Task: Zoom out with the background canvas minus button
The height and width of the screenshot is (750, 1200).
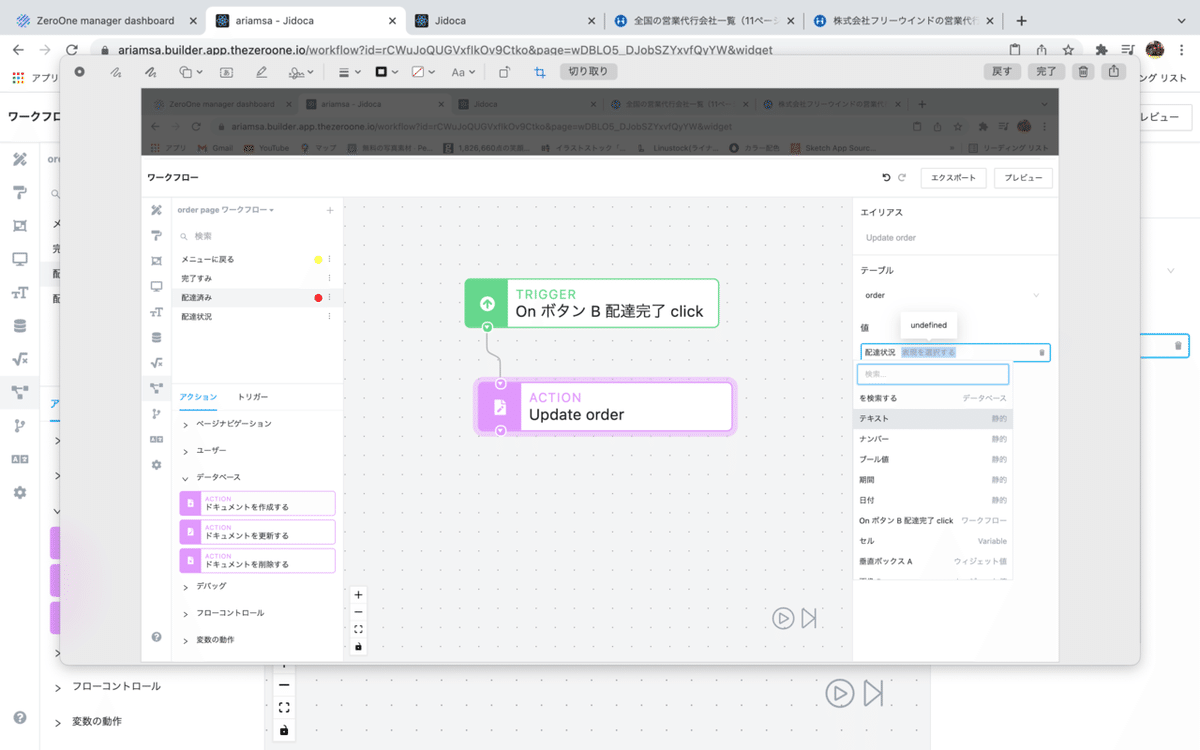Action: coord(284,685)
